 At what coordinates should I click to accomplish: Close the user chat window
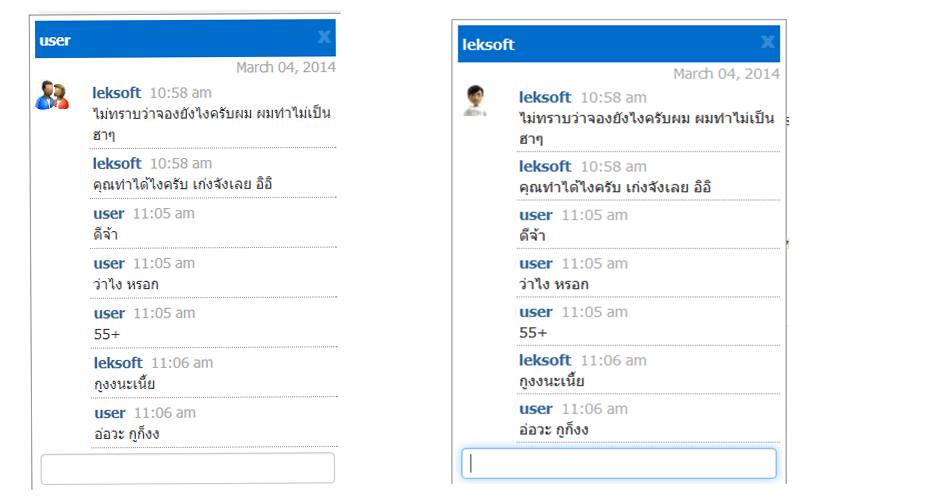tap(324, 37)
